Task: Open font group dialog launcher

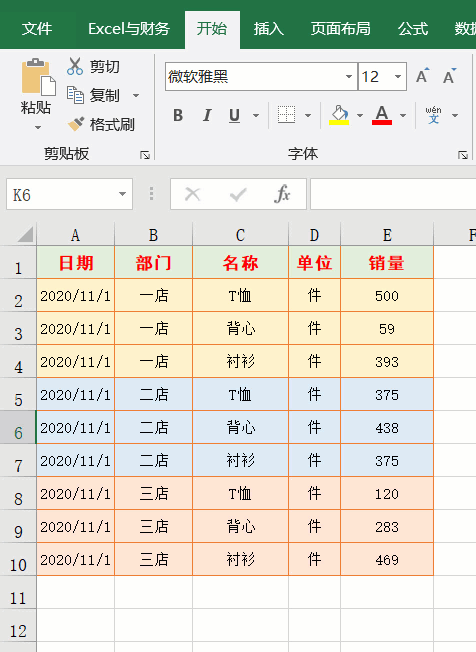Action: (x=463, y=156)
